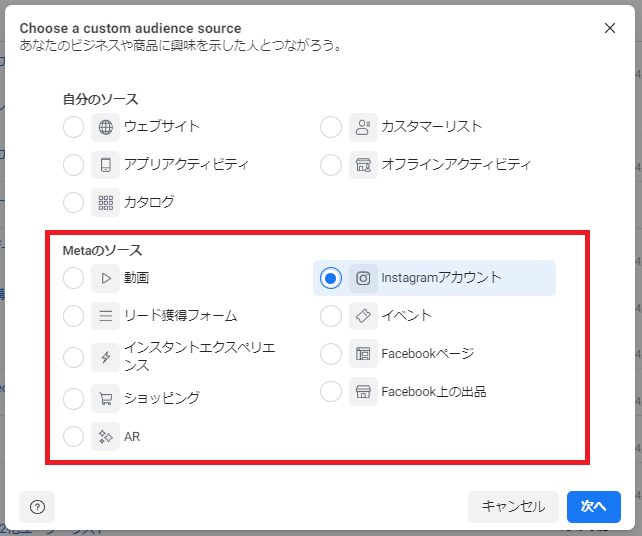Viewport: 642px width, 536px height.
Task: Select the カスタマーリスト radio button
Action: tap(331, 127)
